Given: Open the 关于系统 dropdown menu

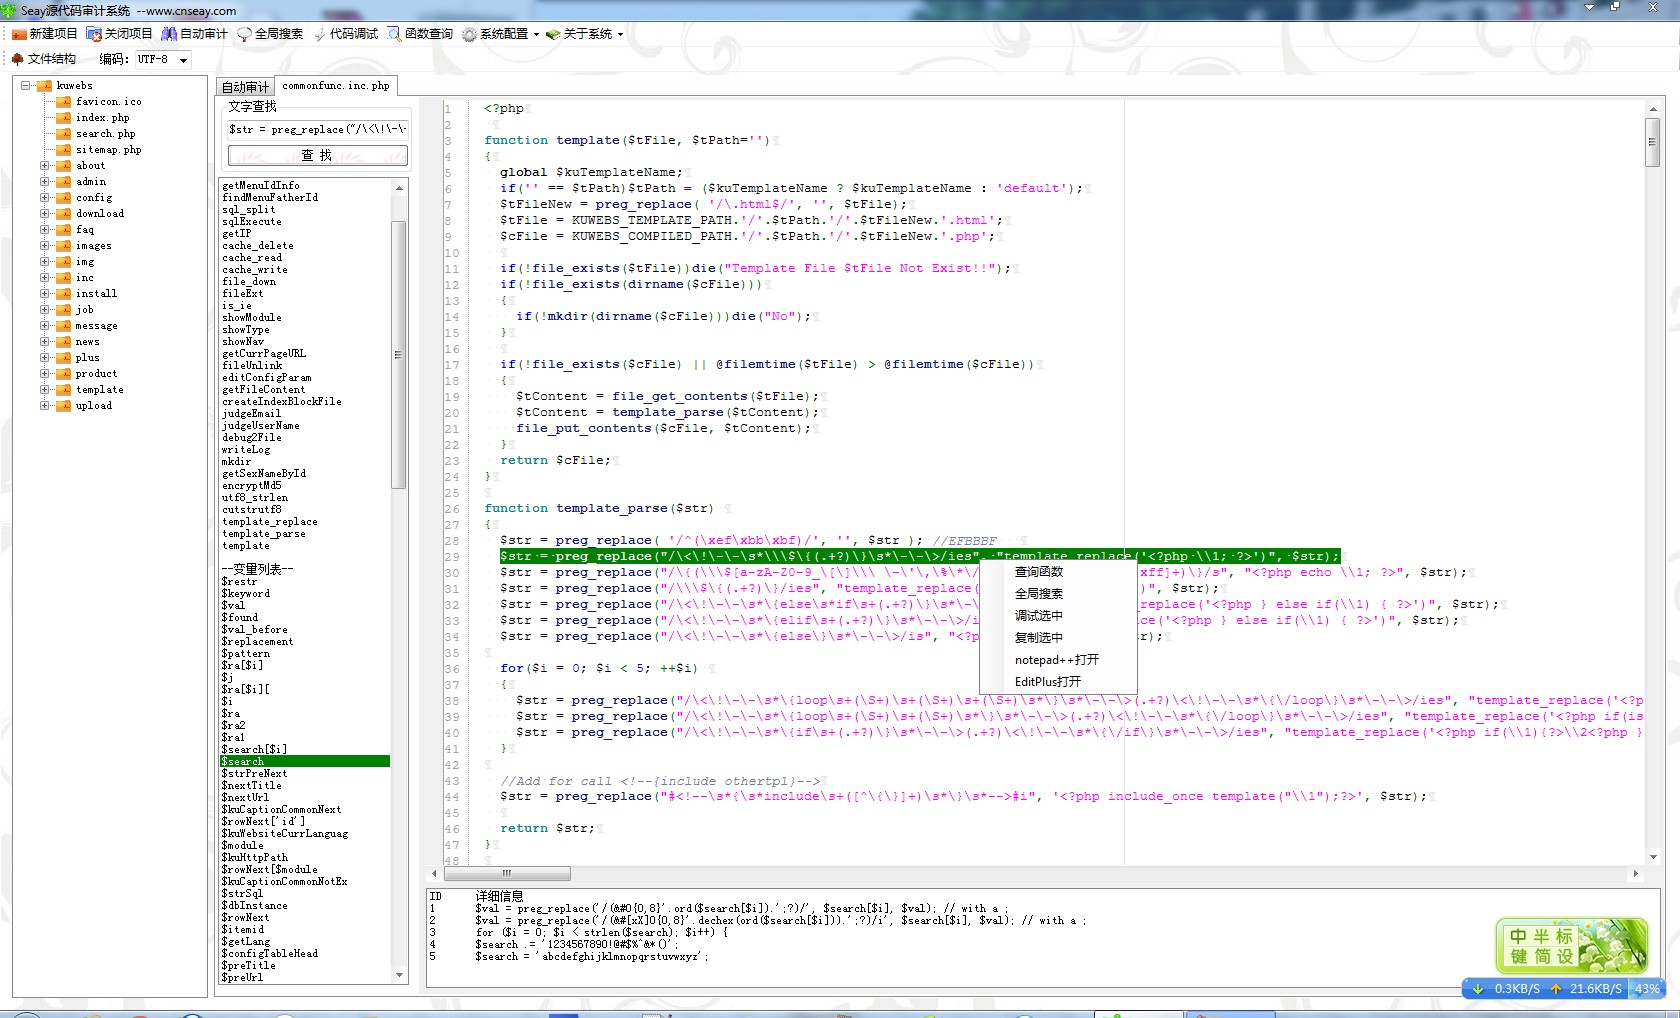Looking at the screenshot, I should click(x=620, y=34).
